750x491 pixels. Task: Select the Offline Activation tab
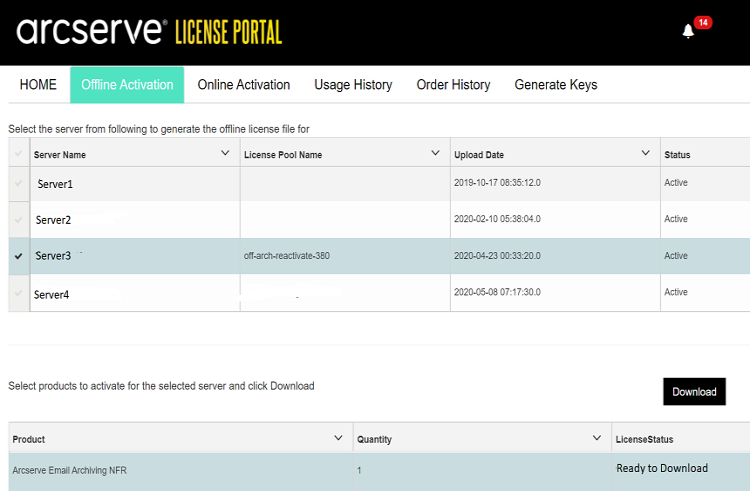click(127, 85)
